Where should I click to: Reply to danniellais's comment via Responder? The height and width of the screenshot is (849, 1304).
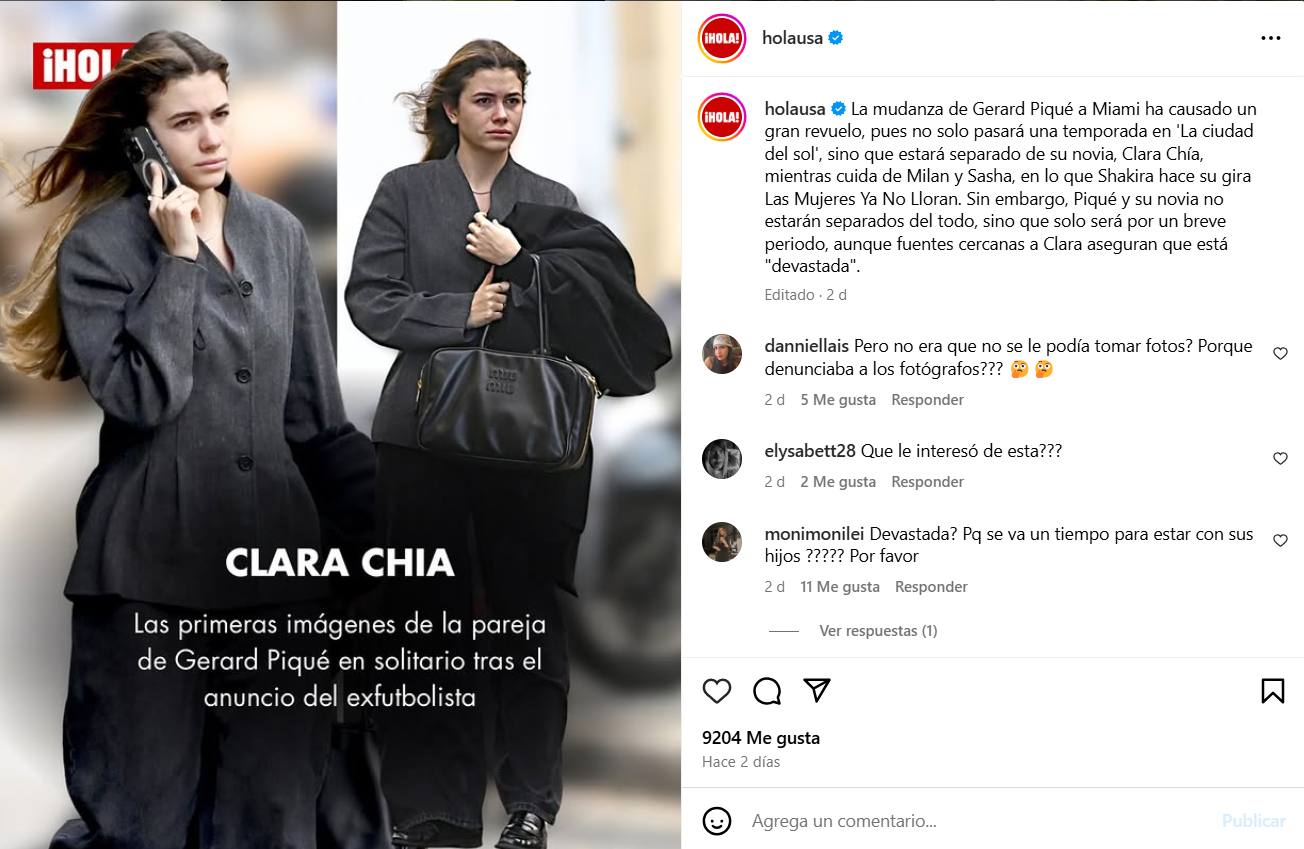[x=927, y=400]
